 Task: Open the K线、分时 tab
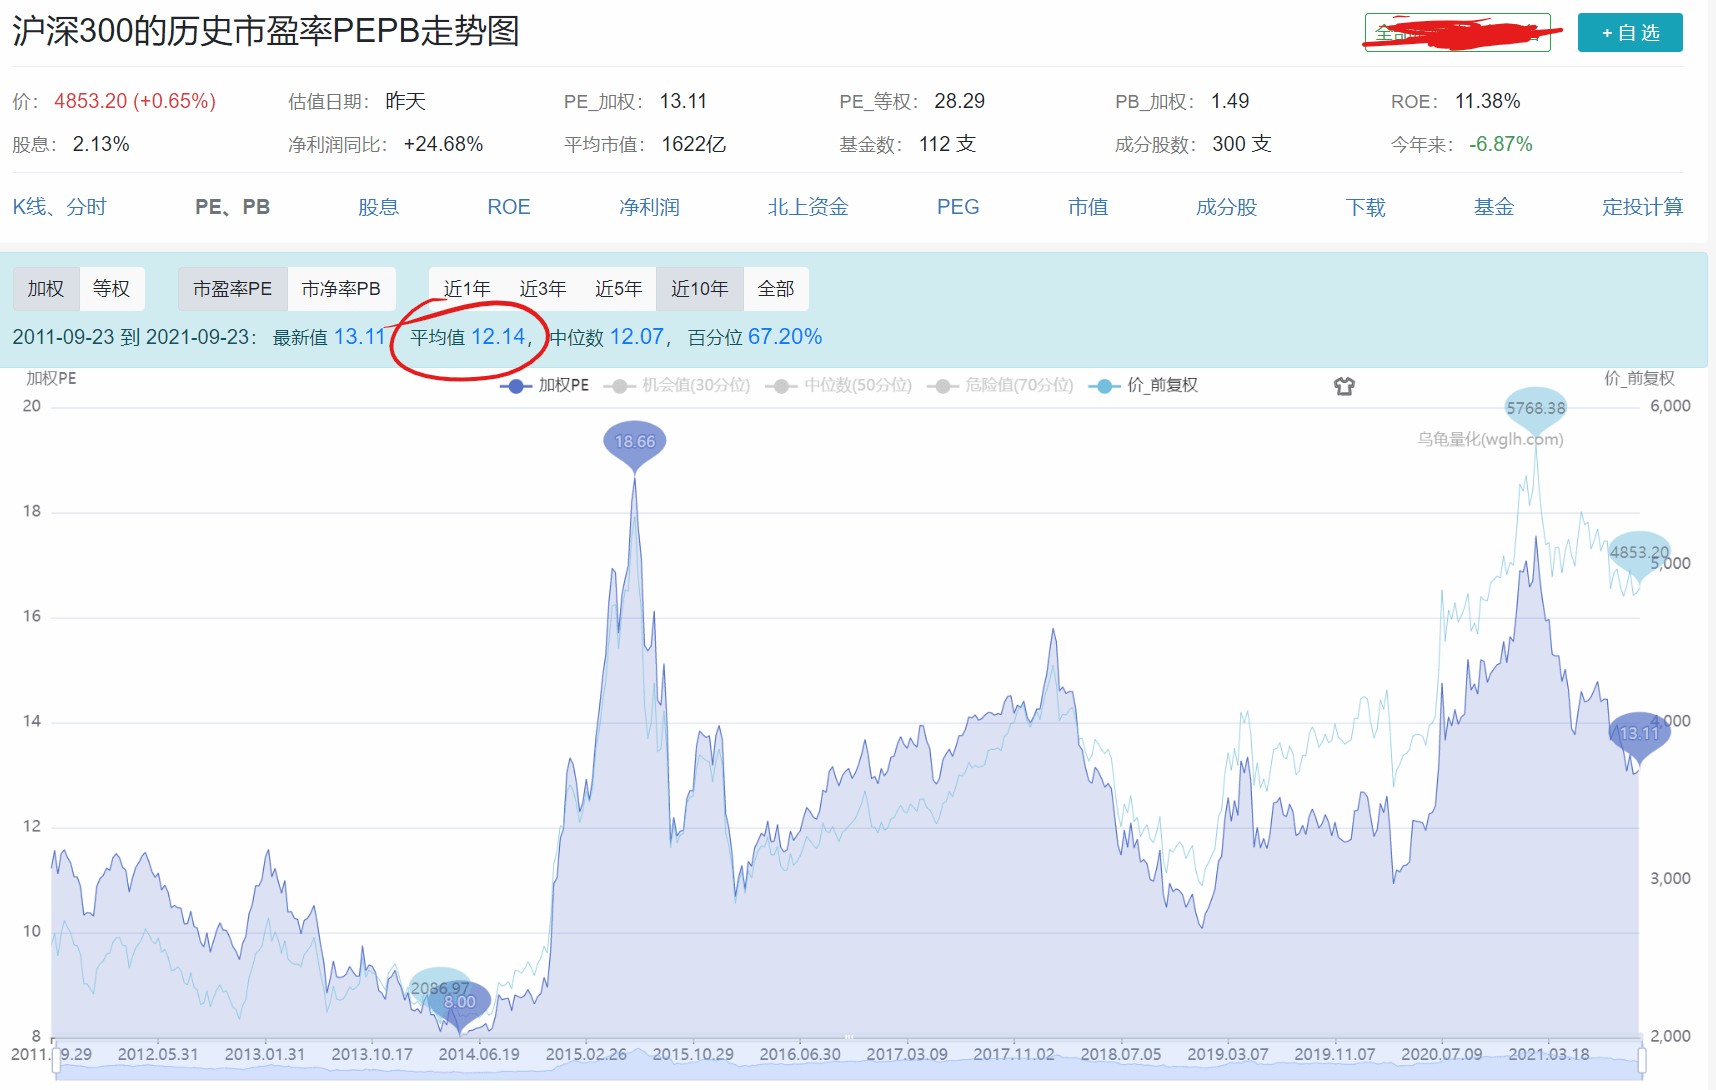(x=59, y=207)
